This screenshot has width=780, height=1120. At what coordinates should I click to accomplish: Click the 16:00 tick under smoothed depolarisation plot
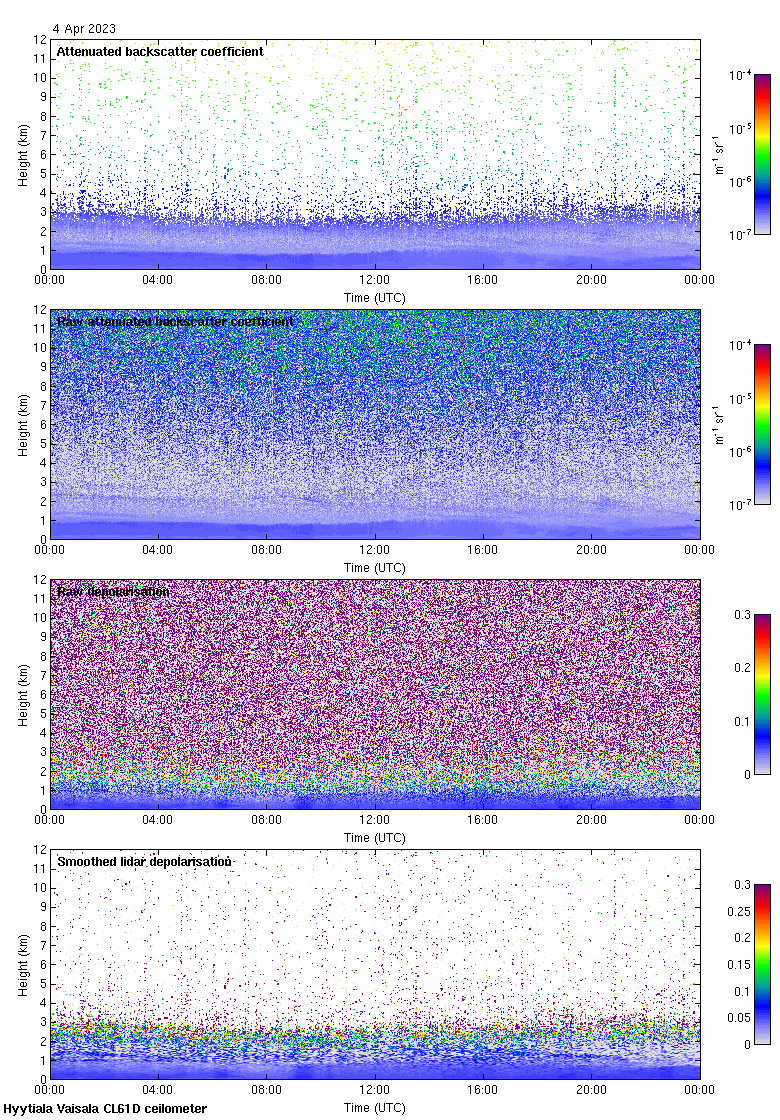click(483, 1090)
